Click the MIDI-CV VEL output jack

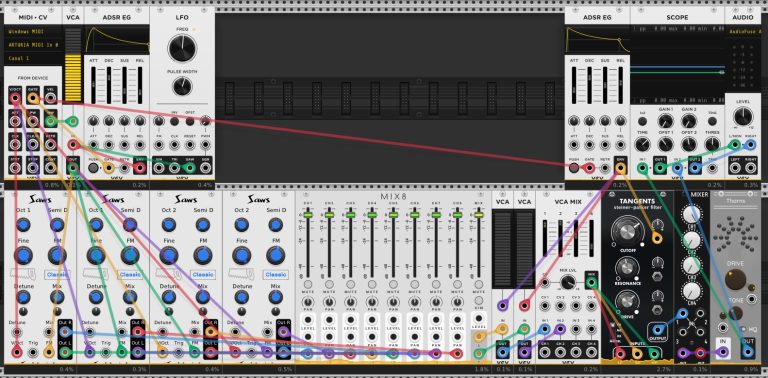50,94
